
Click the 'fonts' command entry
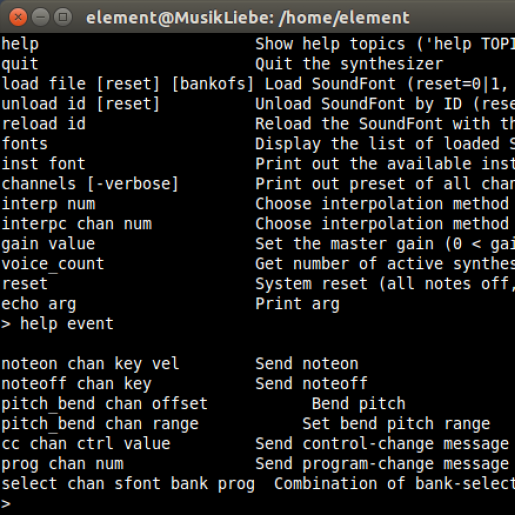point(24,144)
